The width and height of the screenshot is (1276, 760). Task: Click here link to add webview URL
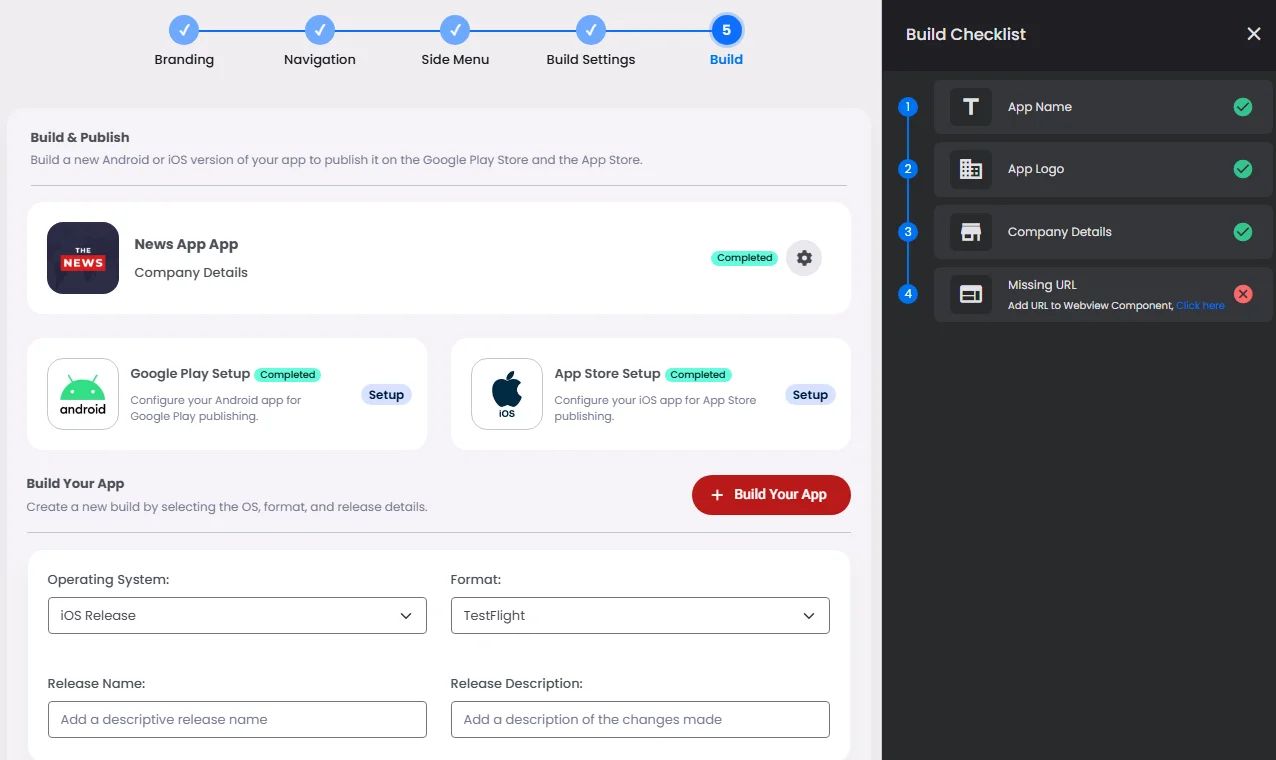pyautogui.click(x=1200, y=305)
